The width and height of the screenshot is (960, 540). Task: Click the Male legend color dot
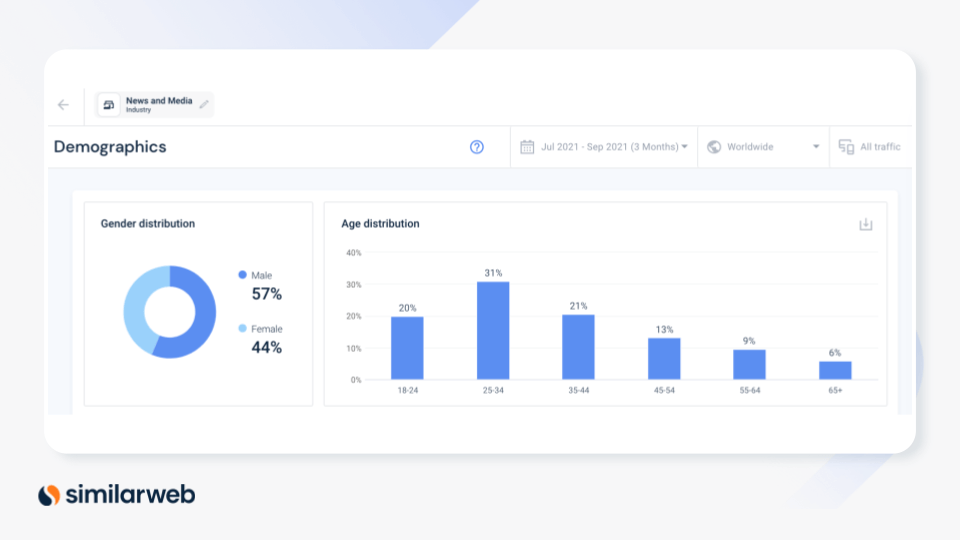(242, 275)
